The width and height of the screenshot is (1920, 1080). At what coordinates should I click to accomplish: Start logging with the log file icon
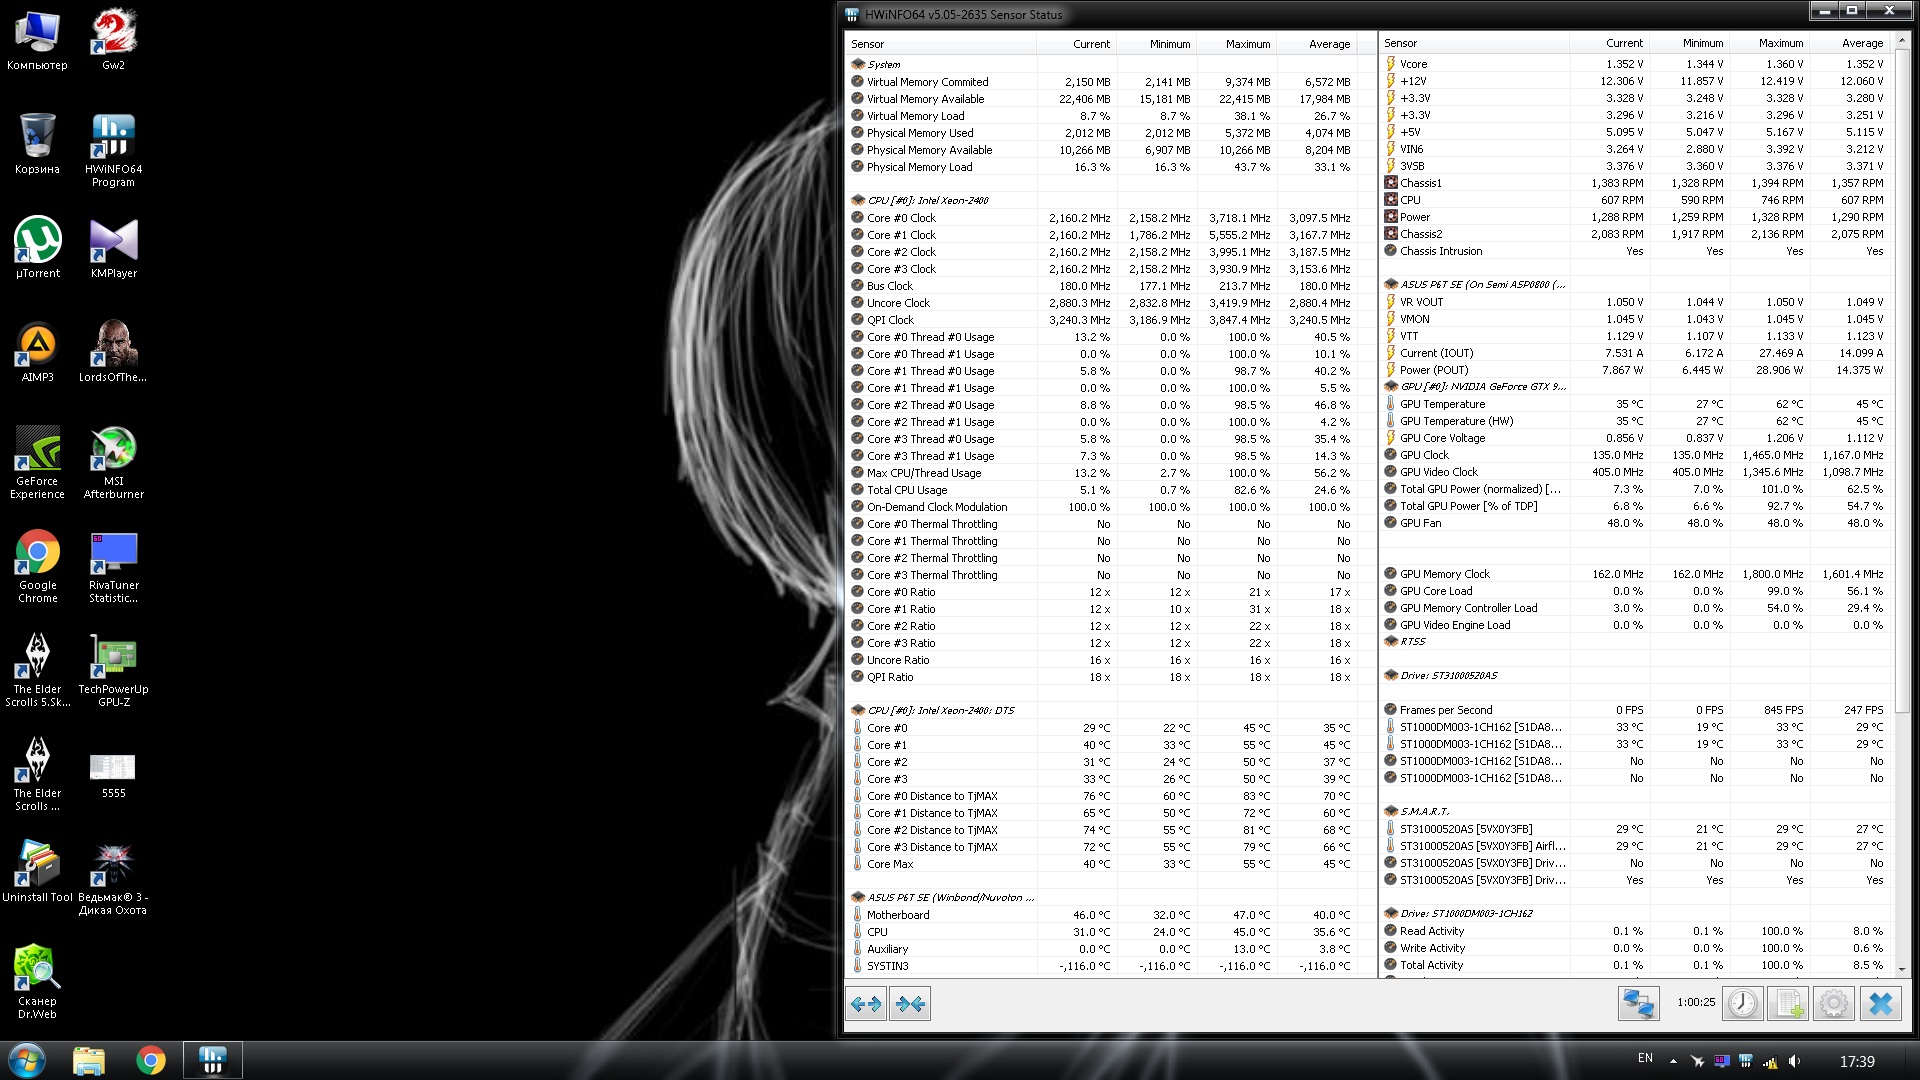coord(1787,1003)
